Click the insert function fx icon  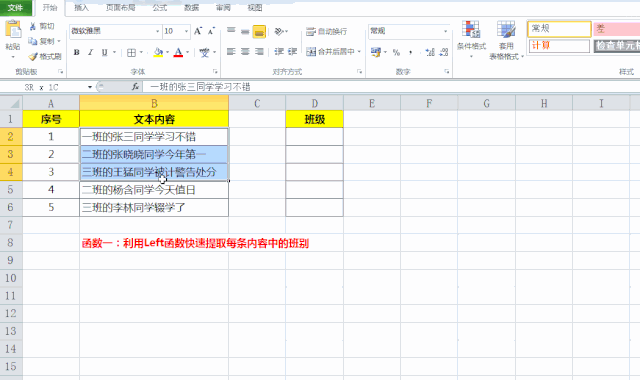(x=135, y=87)
